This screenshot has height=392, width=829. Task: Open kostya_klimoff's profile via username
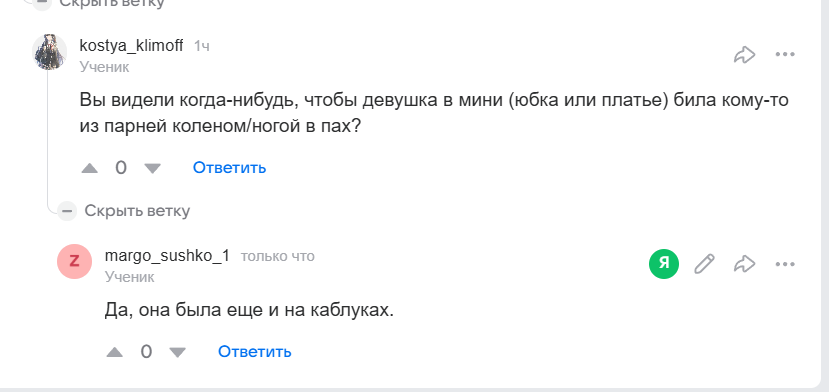click(131, 46)
